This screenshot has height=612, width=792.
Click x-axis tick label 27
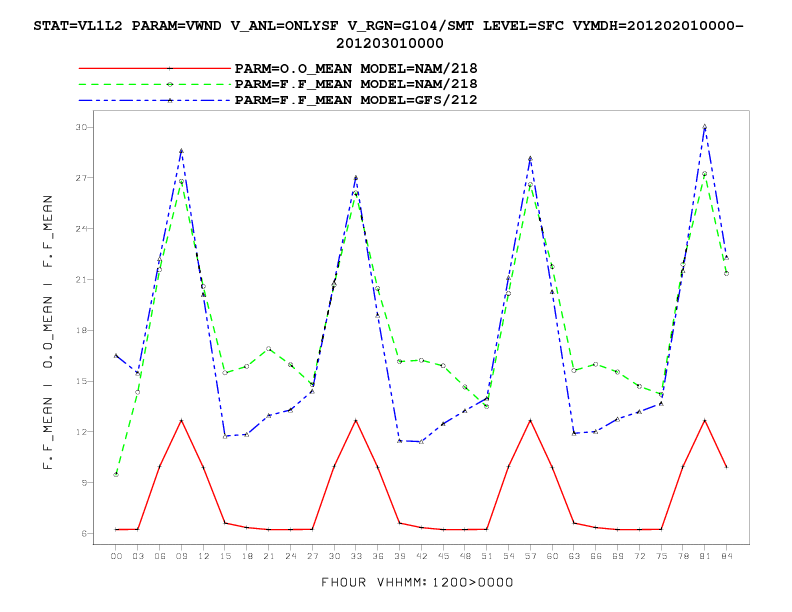(x=312, y=556)
